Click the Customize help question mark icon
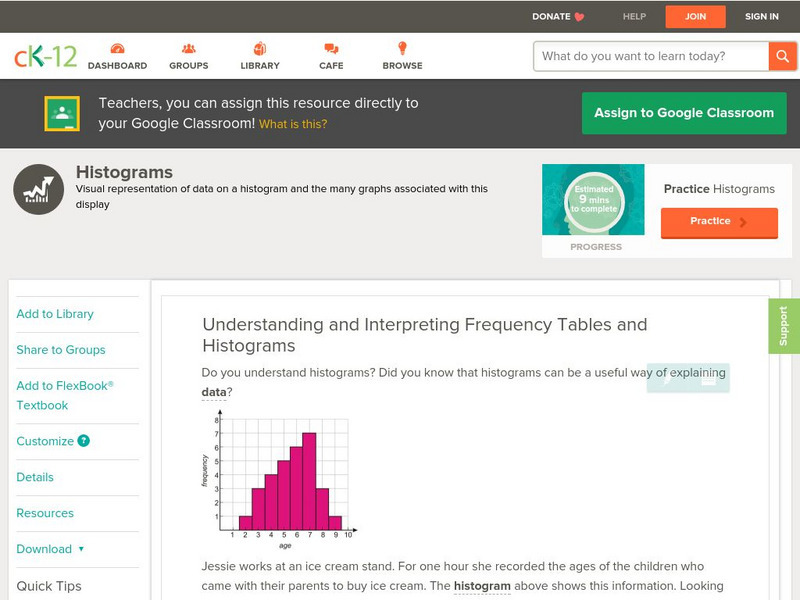 pyautogui.click(x=84, y=441)
